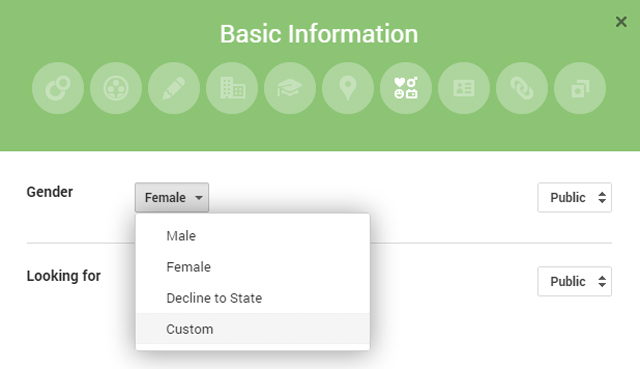Select the Links chain icon

click(x=522, y=88)
